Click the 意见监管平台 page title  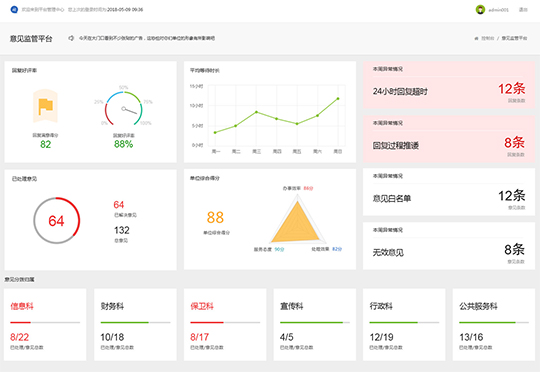(31, 39)
